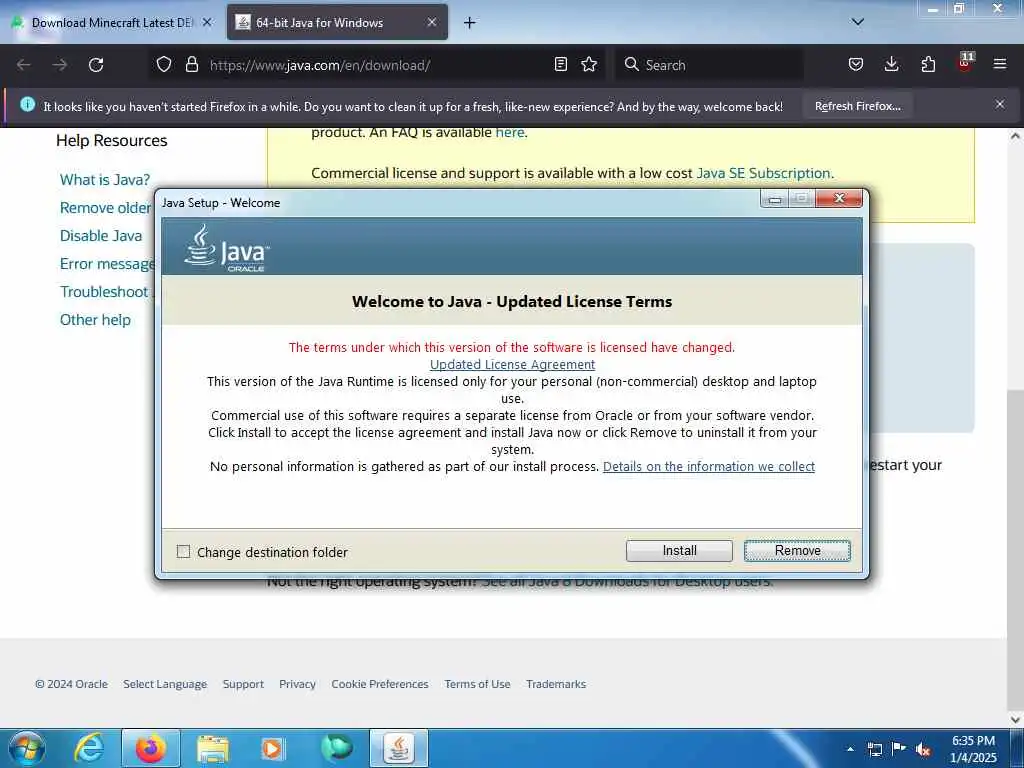Bookmark this page with the star icon
The height and width of the screenshot is (768, 1024).
[589, 64]
